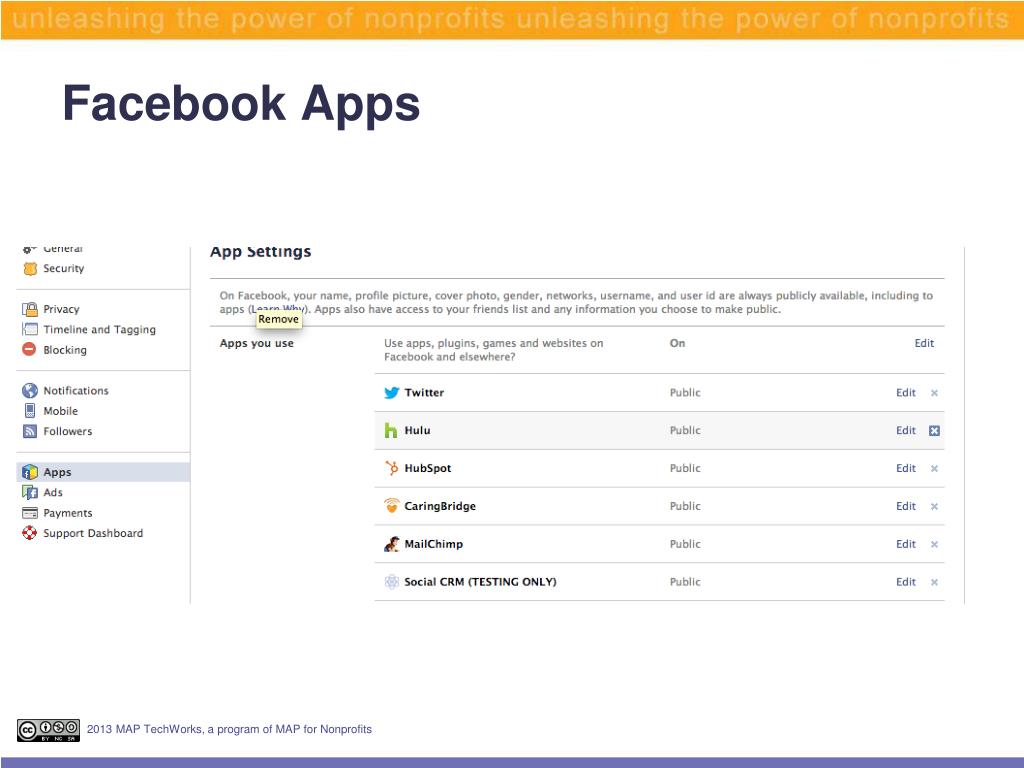
Task: Click the Twitter bird icon
Action: coord(391,392)
